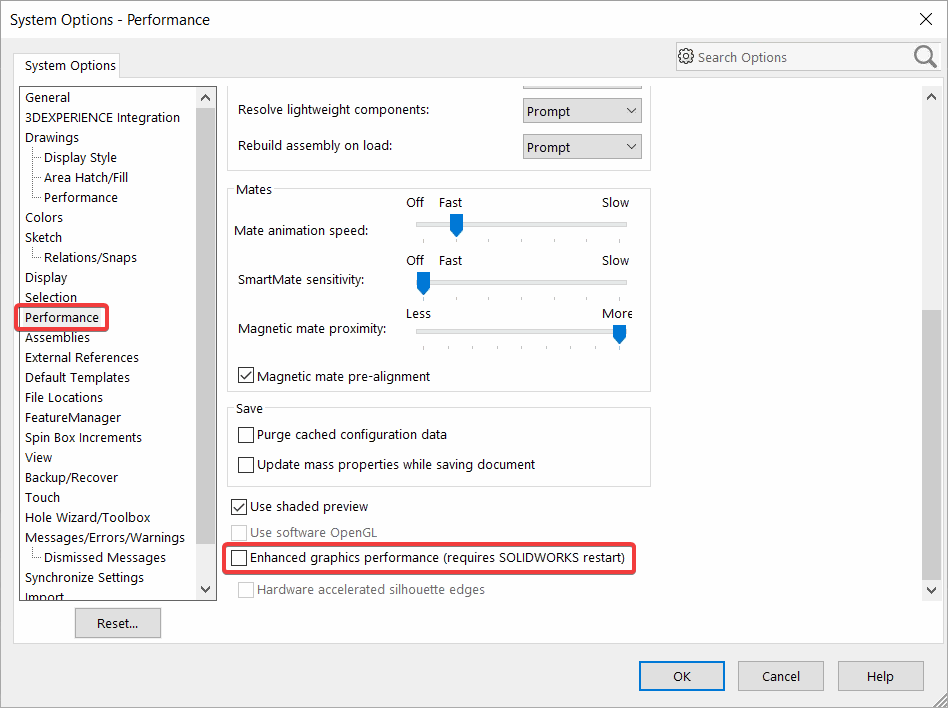Uncheck Use shaded preview

(238, 507)
